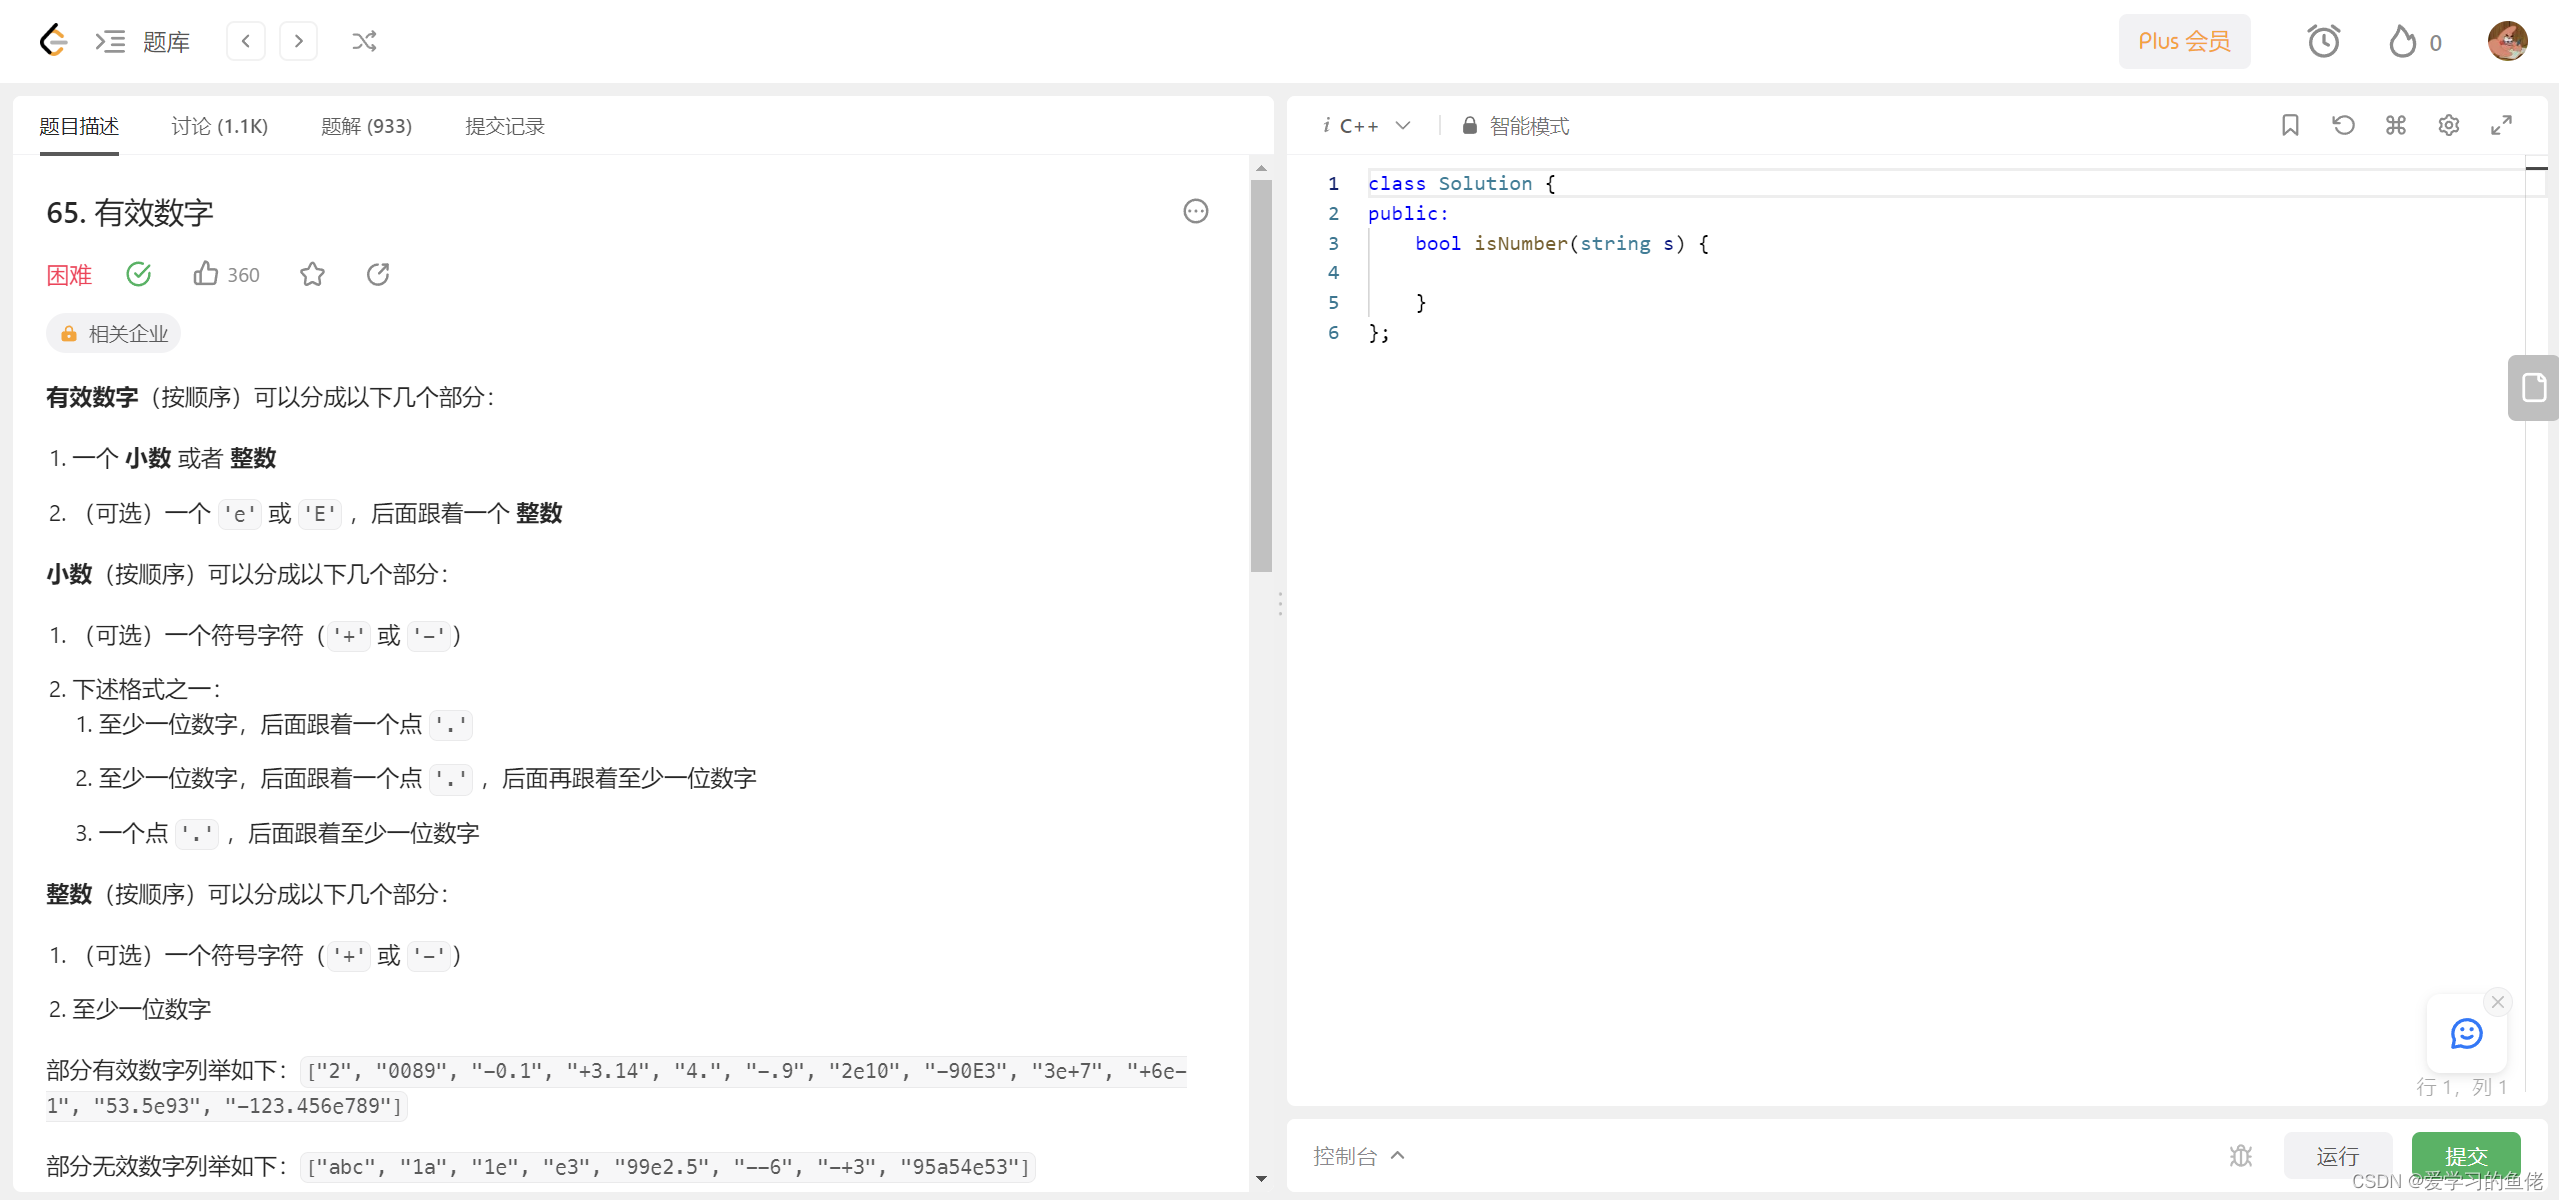Click the 'public:' code line

pos(1407,213)
